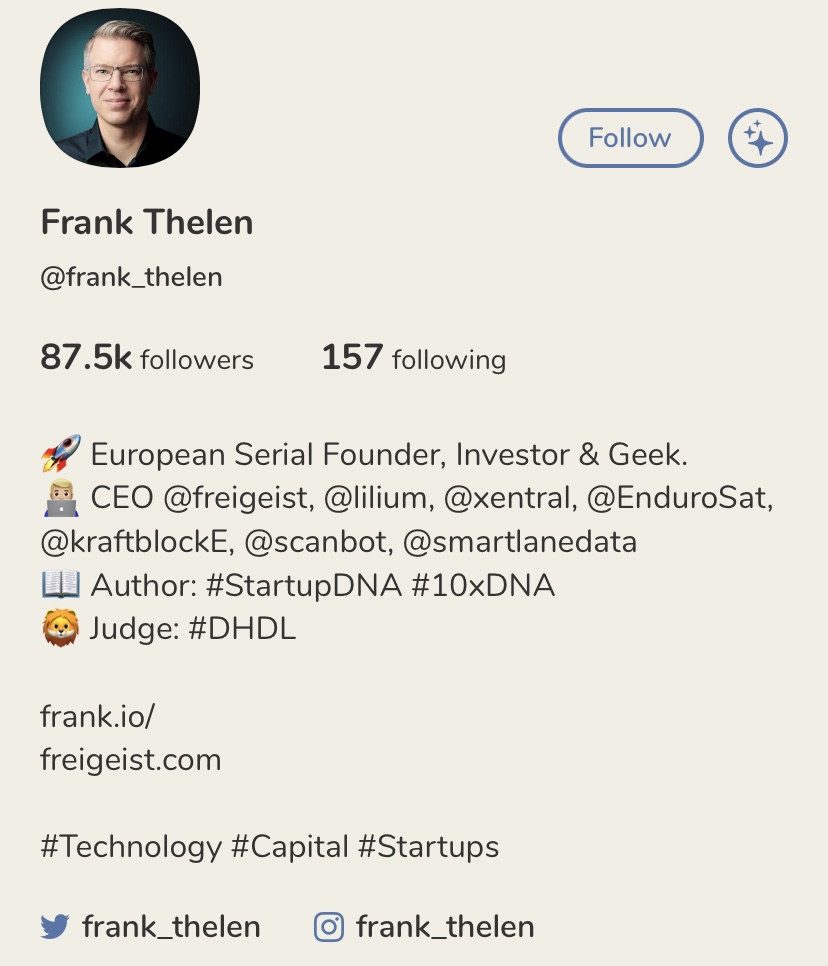Click the open book emoji
Viewport: 828px width, 966px height.
(x=60, y=585)
